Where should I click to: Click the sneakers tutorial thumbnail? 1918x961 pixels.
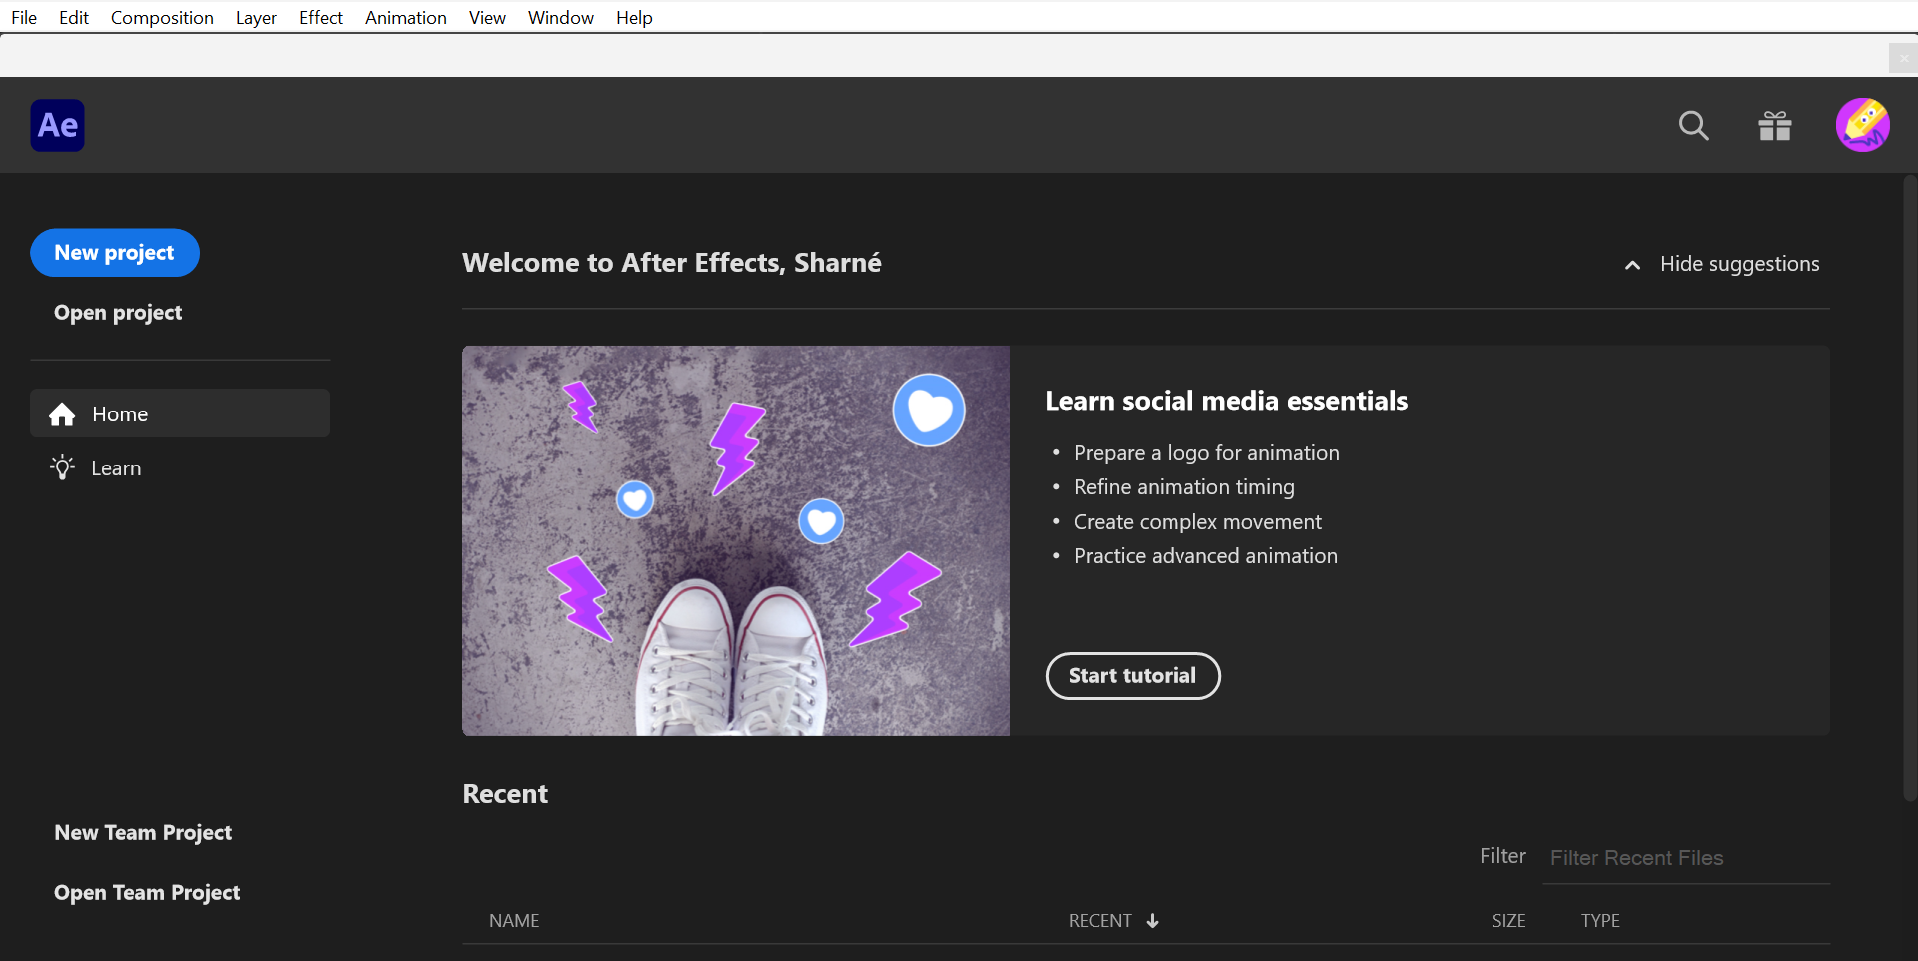(736, 541)
